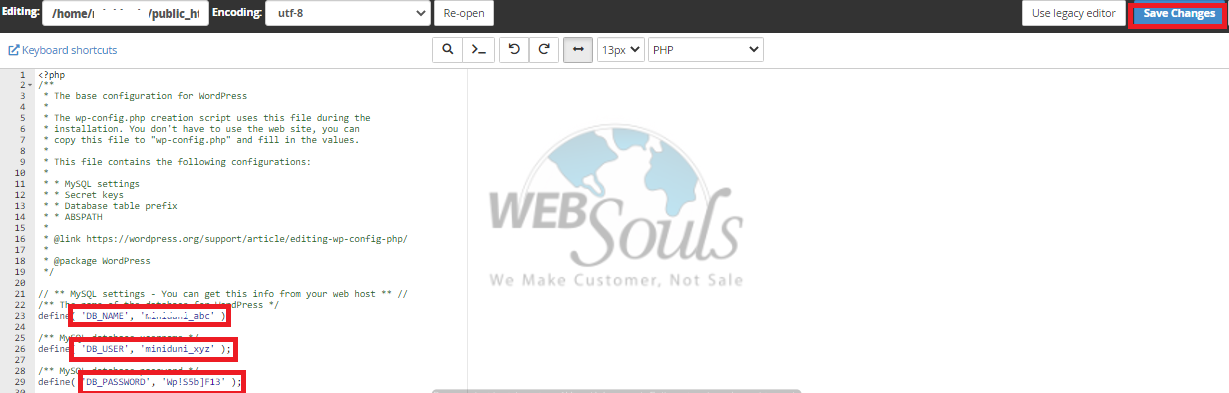Click the opening <?php tag line
The image size is (1229, 393).
point(52,75)
